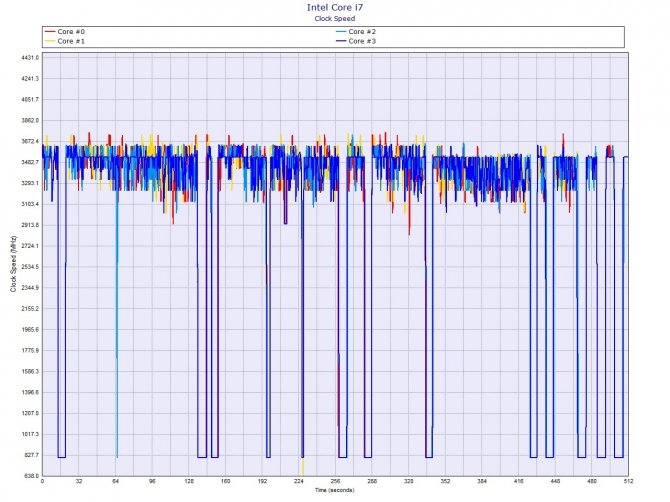Click the 827.7 y-axis value

click(x=31, y=455)
